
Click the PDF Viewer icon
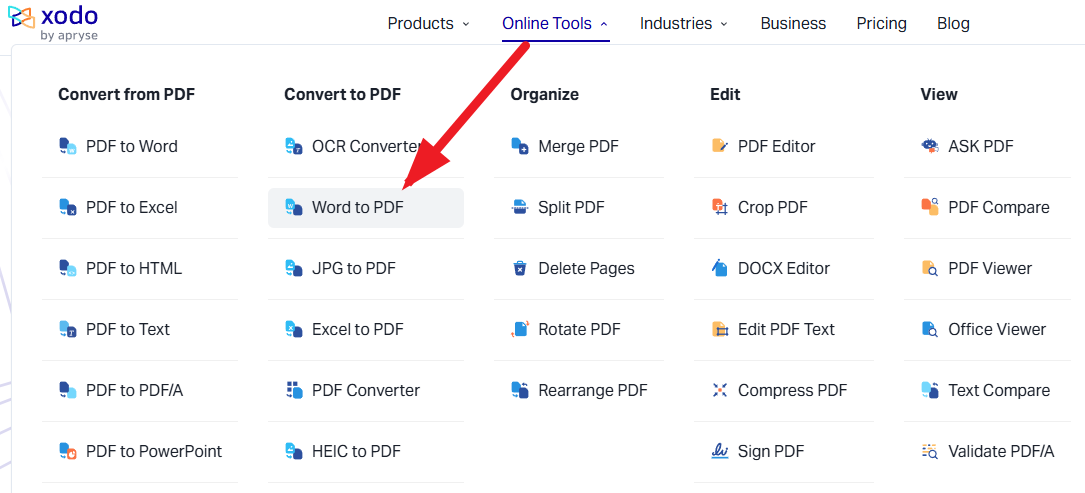930,268
